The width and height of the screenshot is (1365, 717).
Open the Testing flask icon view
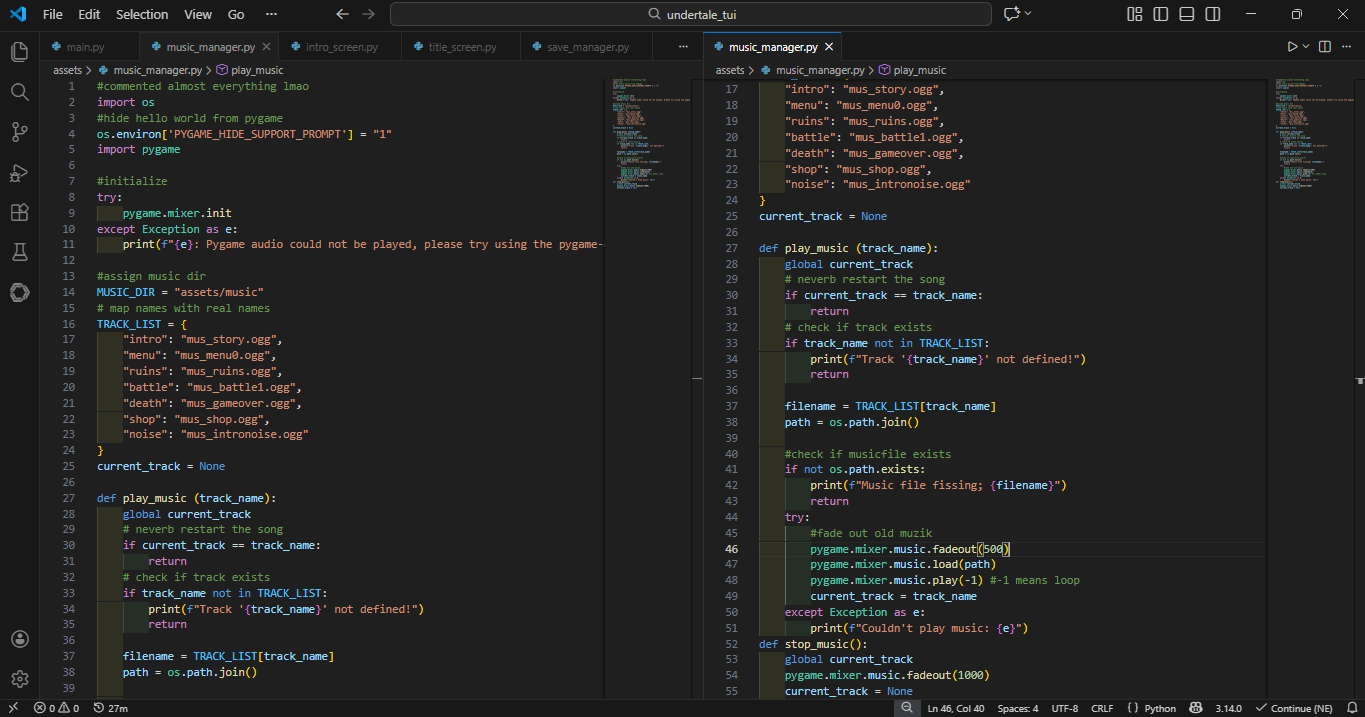[19, 252]
